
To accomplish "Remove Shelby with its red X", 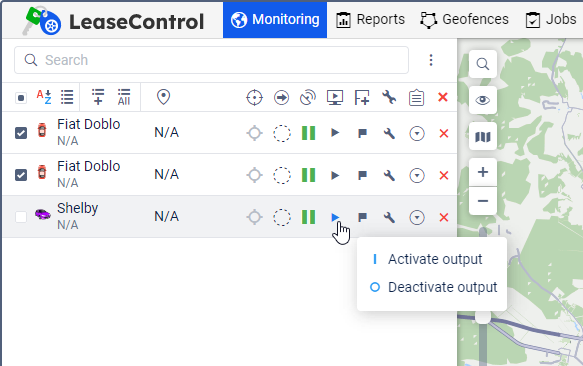I will pos(444,217).
